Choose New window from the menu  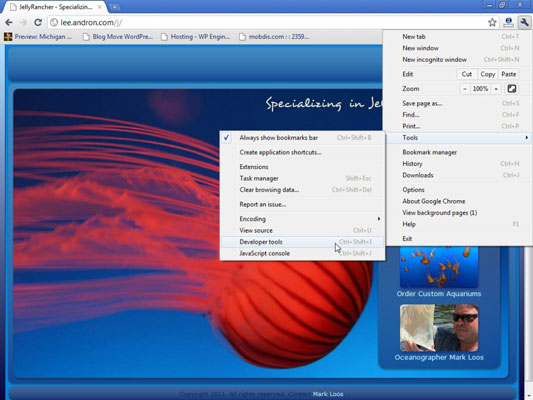pyautogui.click(x=459, y=48)
